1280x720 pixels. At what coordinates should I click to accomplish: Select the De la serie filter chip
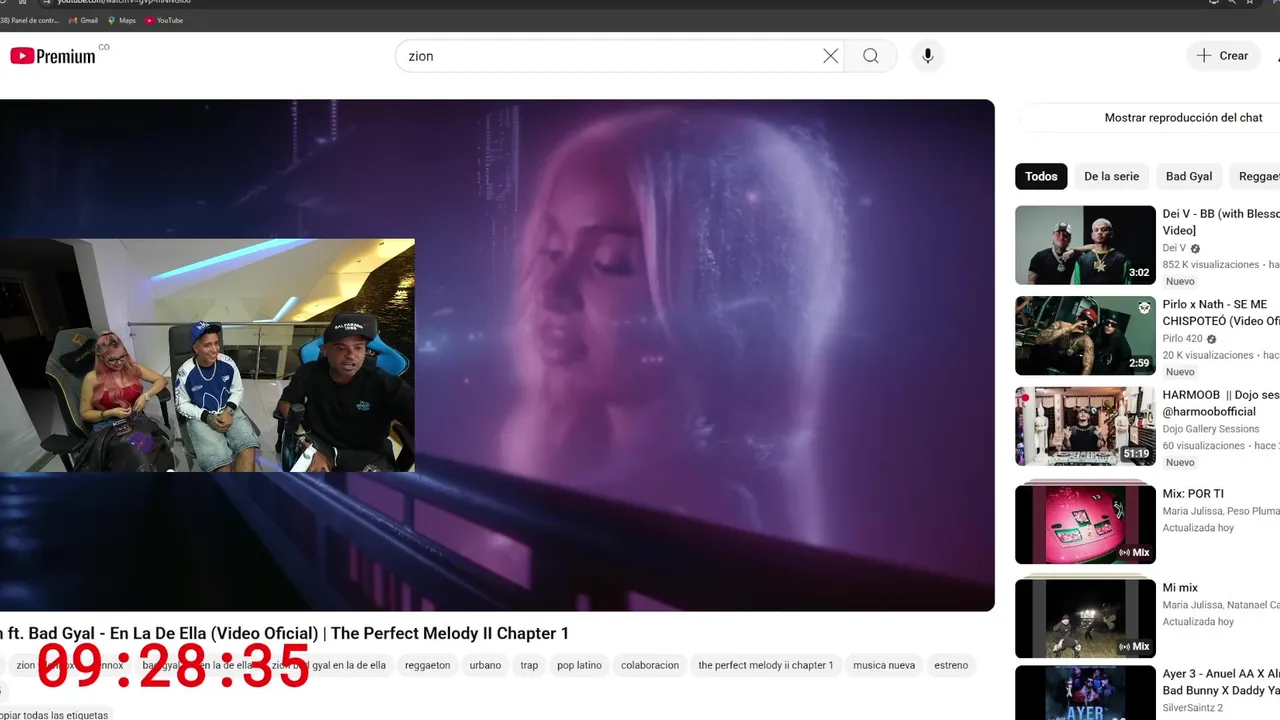1111,176
